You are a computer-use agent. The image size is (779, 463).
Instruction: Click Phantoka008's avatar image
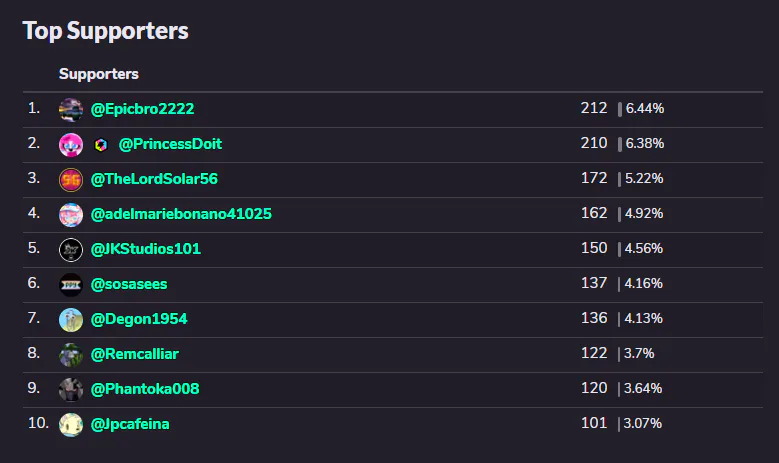click(71, 390)
